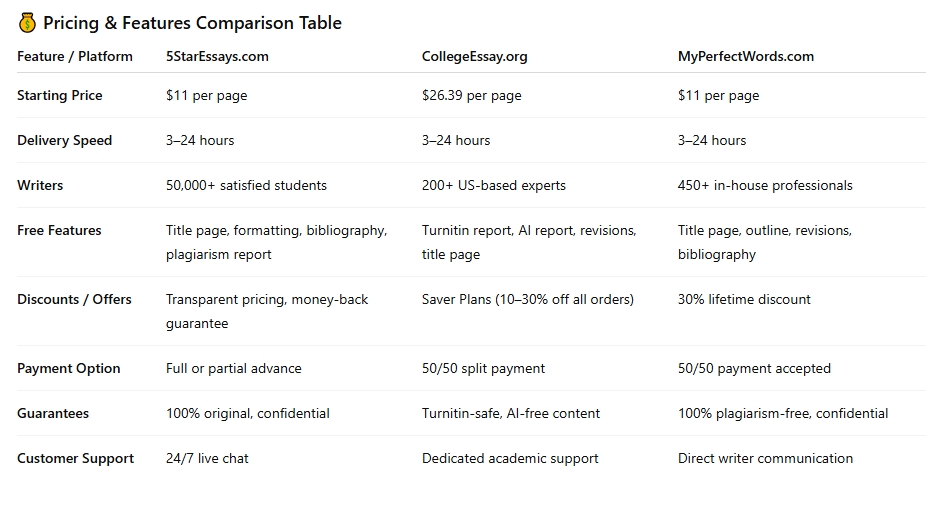Image resolution: width=941 pixels, height=510 pixels.
Task: Click the money bag emoji icon
Action: [x=27, y=23]
